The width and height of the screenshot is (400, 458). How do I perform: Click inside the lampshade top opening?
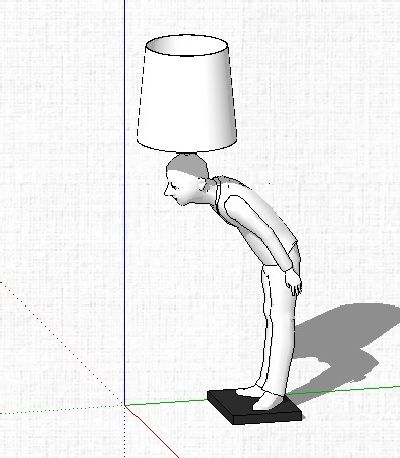[187, 46]
